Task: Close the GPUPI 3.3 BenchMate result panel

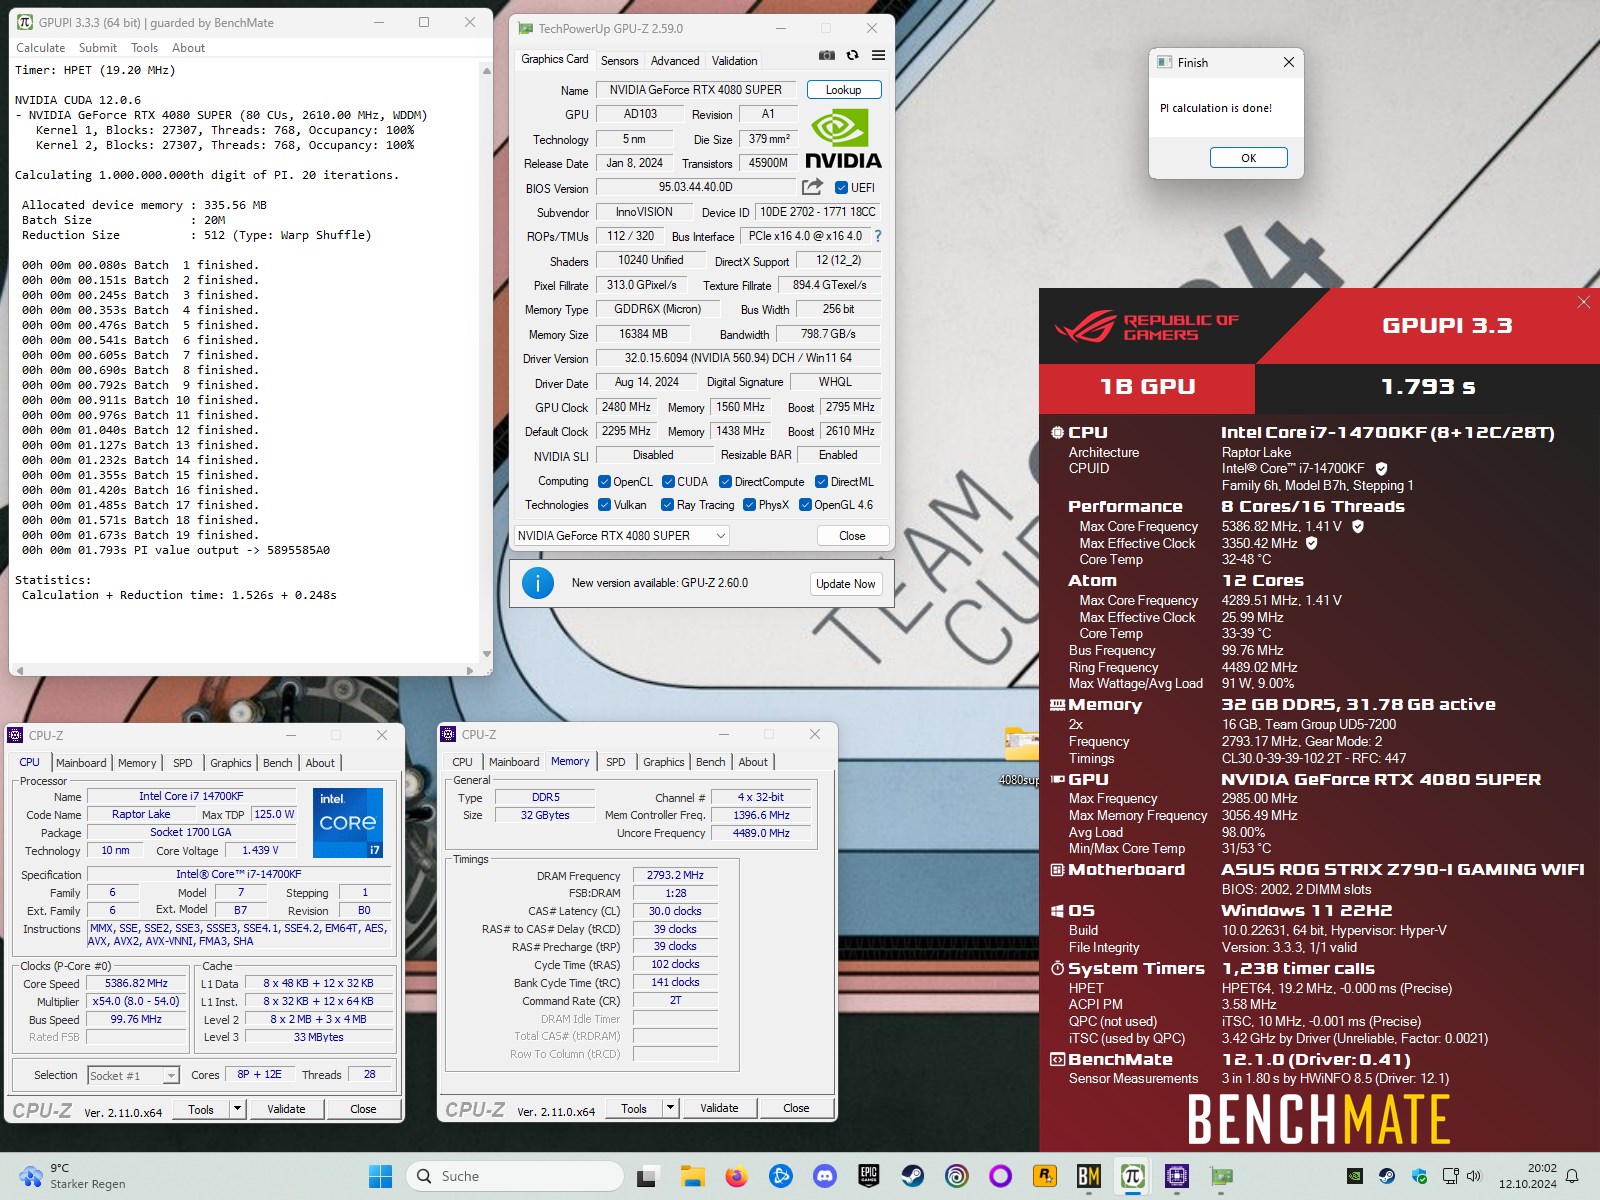Action: click(1583, 302)
